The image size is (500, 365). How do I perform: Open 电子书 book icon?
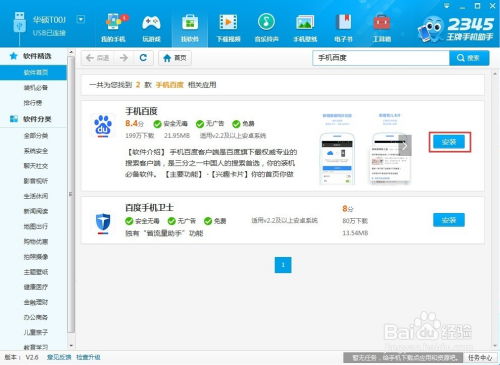[x=343, y=27]
